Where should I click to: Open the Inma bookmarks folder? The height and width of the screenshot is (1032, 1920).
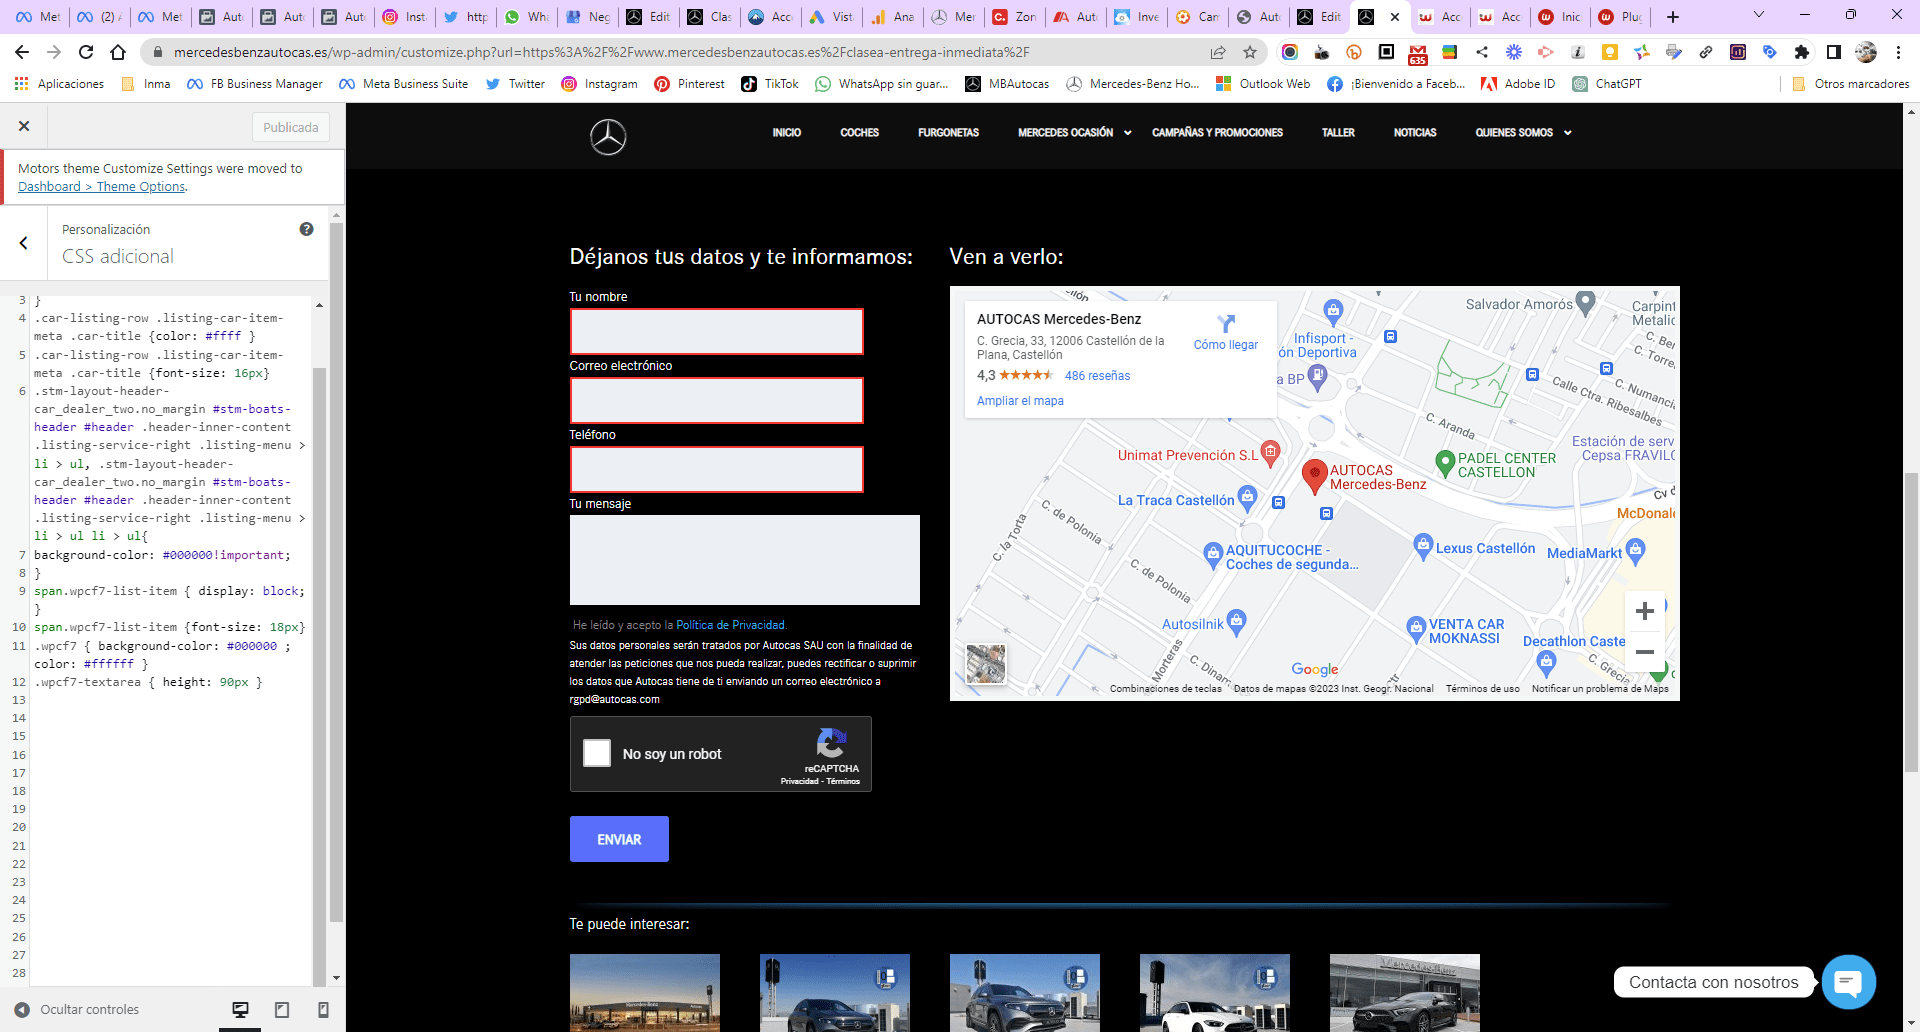[146, 84]
